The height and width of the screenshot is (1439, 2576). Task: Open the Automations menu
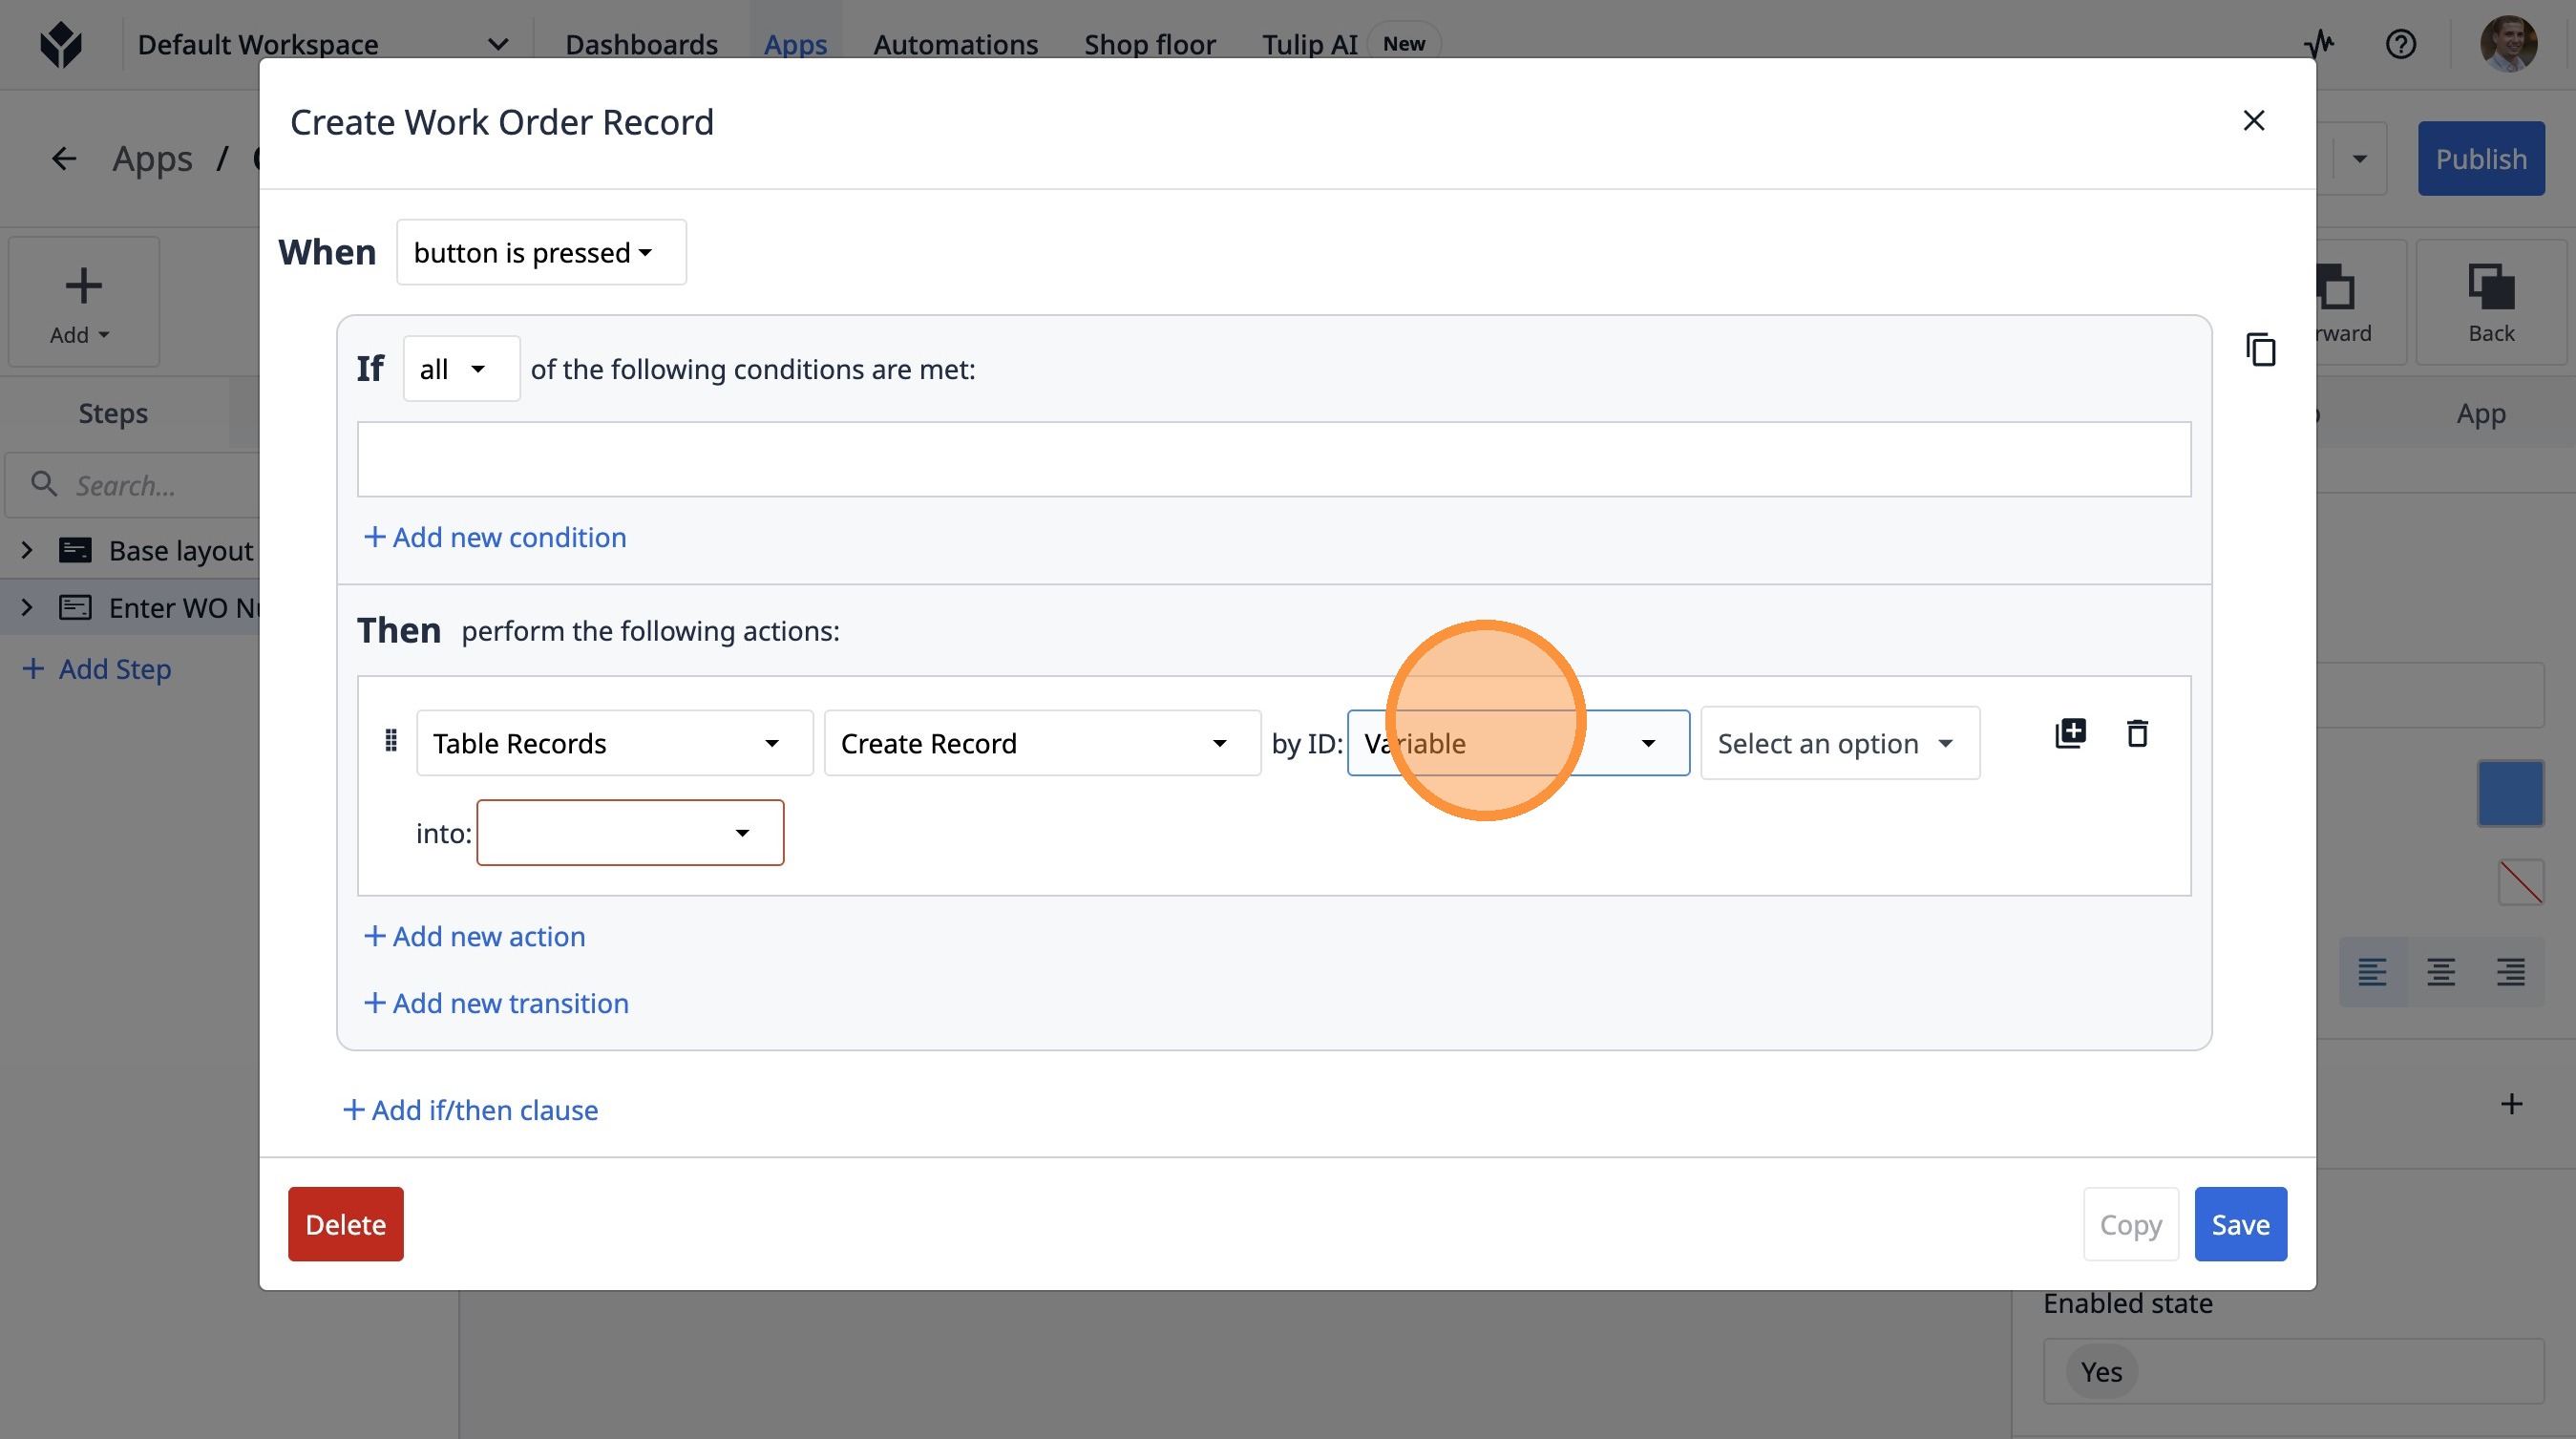point(955,44)
